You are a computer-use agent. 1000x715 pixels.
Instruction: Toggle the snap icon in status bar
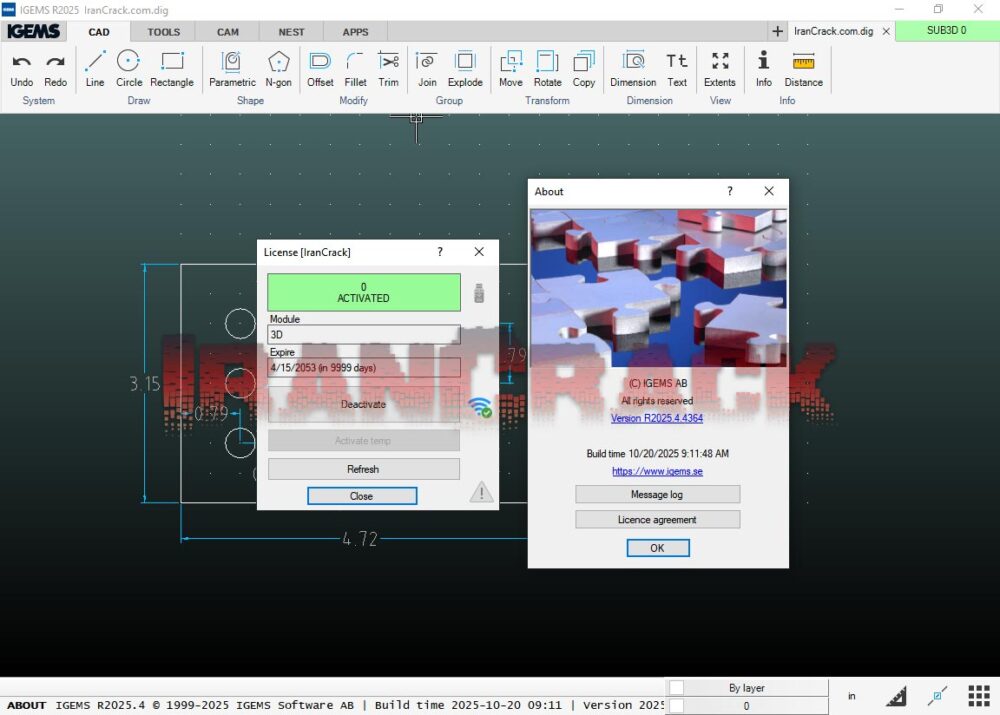[938, 695]
